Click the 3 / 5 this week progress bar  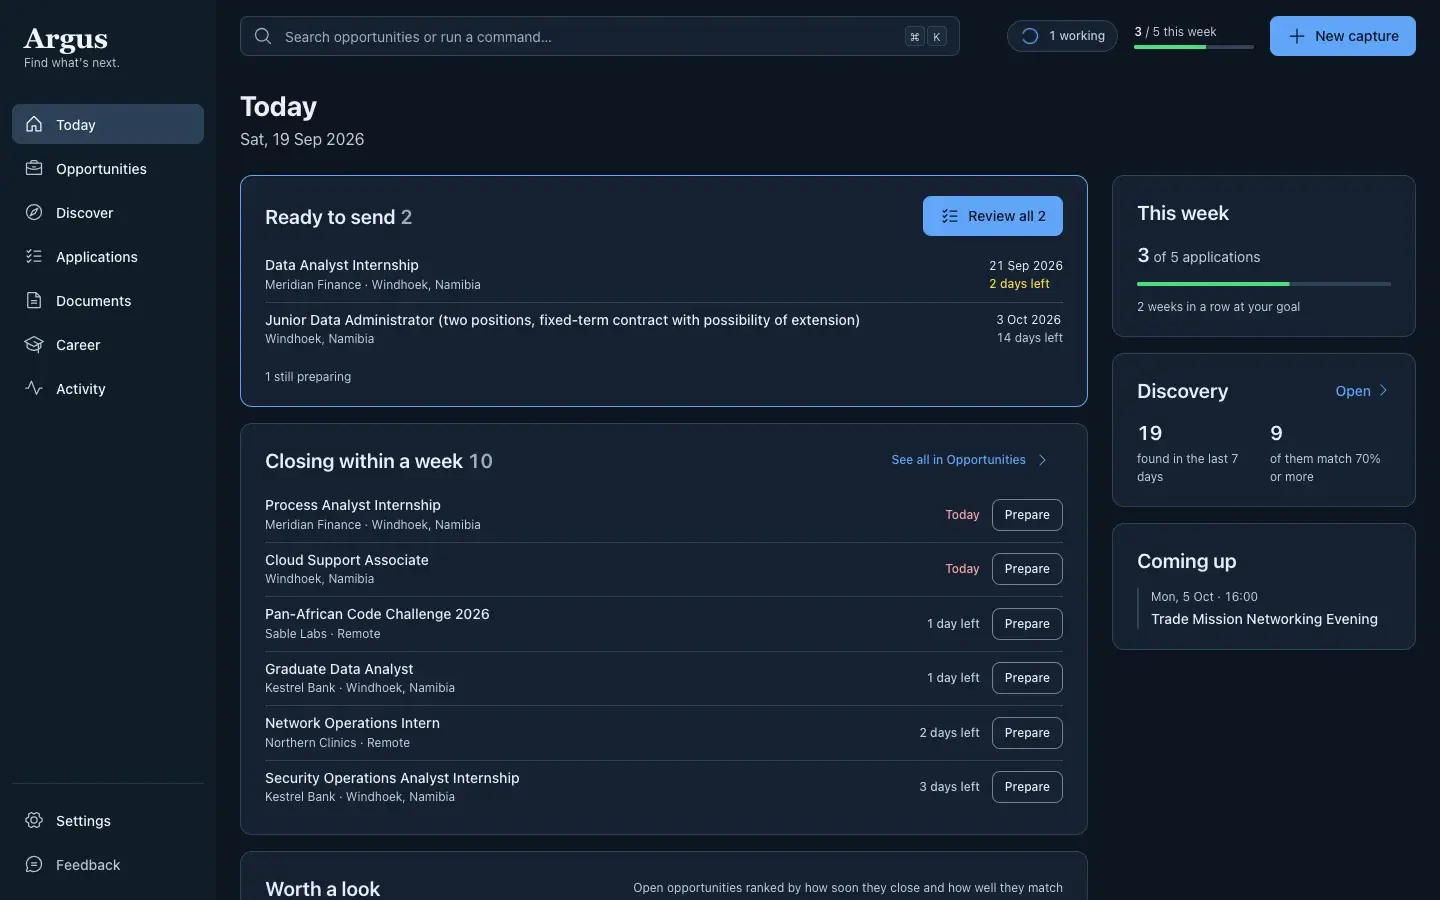point(1194,47)
